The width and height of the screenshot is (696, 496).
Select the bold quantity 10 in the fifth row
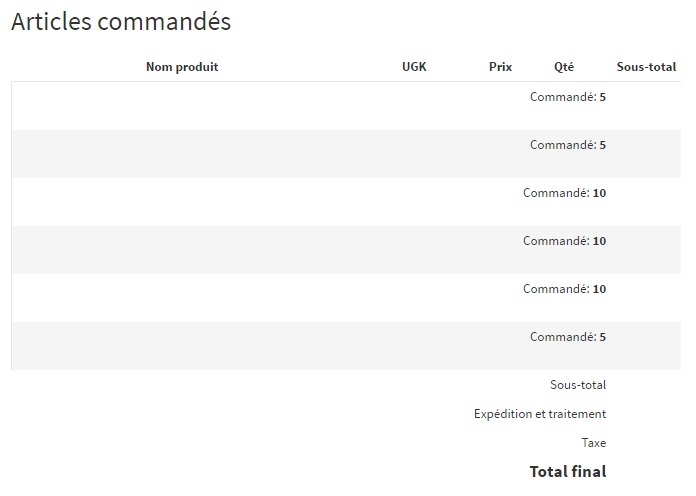(599, 289)
